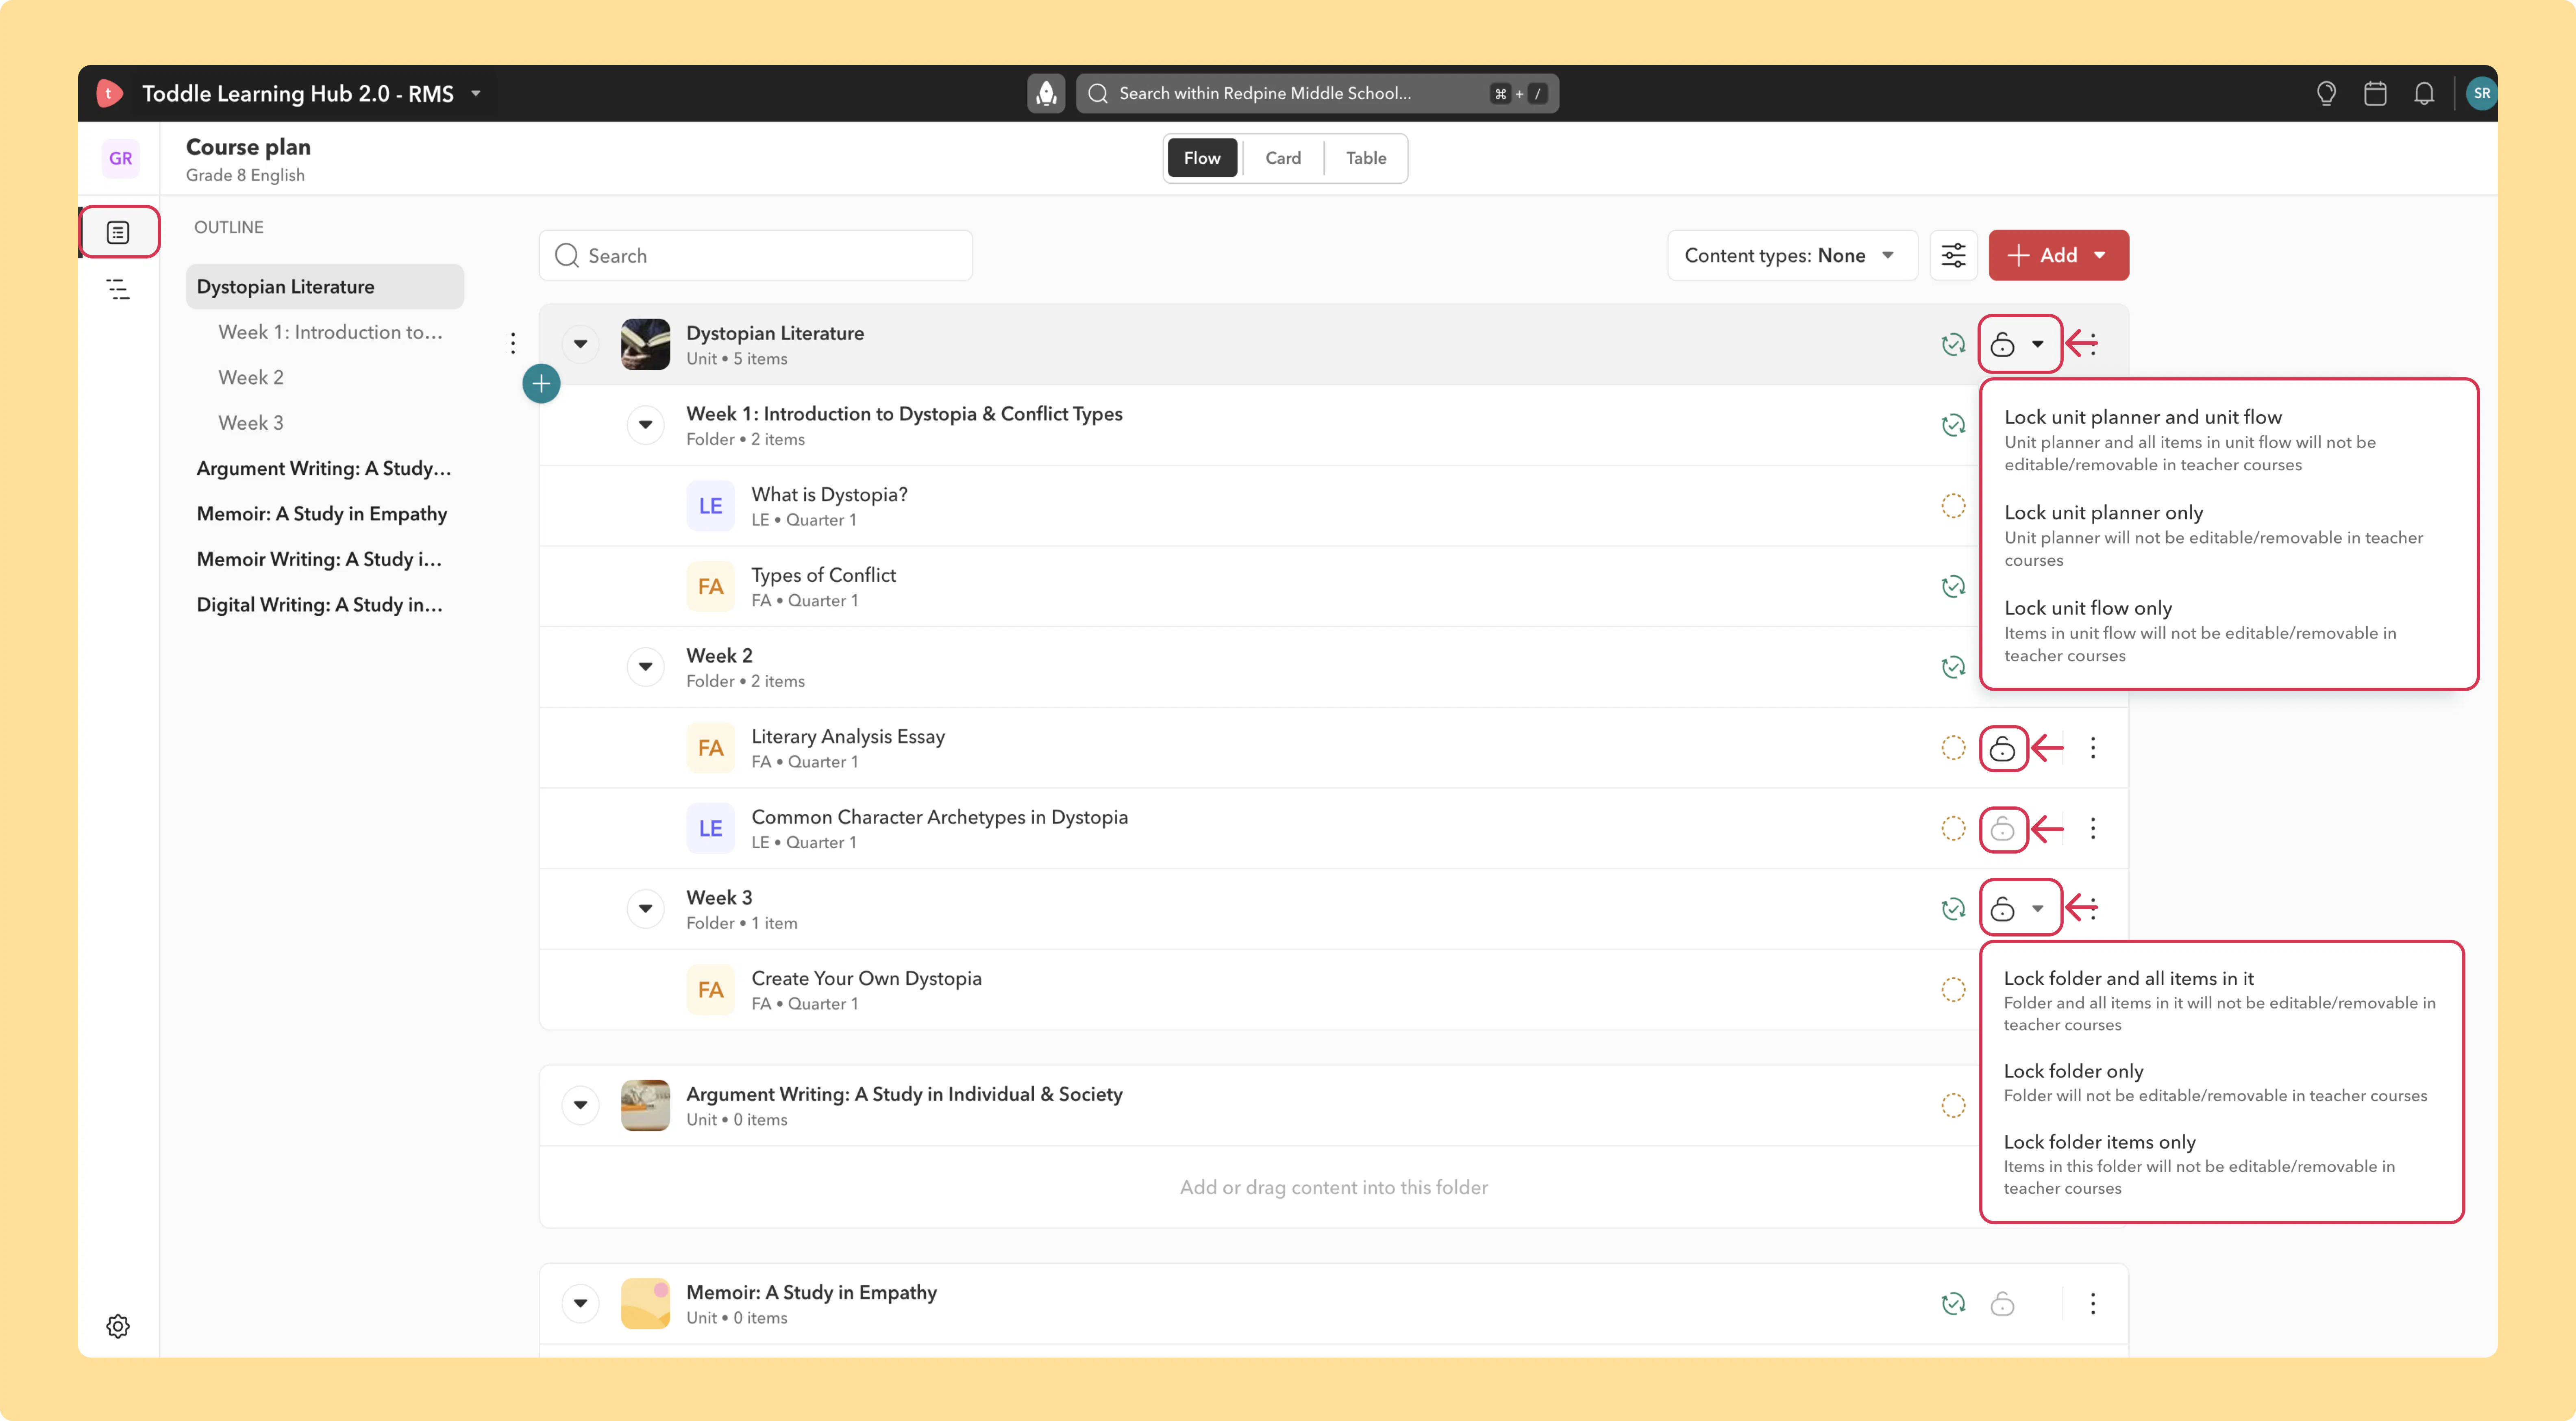The width and height of the screenshot is (2576, 1421).
Task: Click dashed status circle for Argument Writing unit
Action: (1953, 1105)
